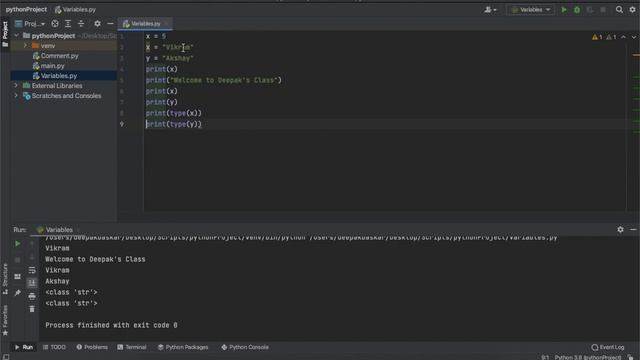This screenshot has height=360, width=640.
Task: Toggle the Favorites side tool window tab
Action: [x=5, y=320]
